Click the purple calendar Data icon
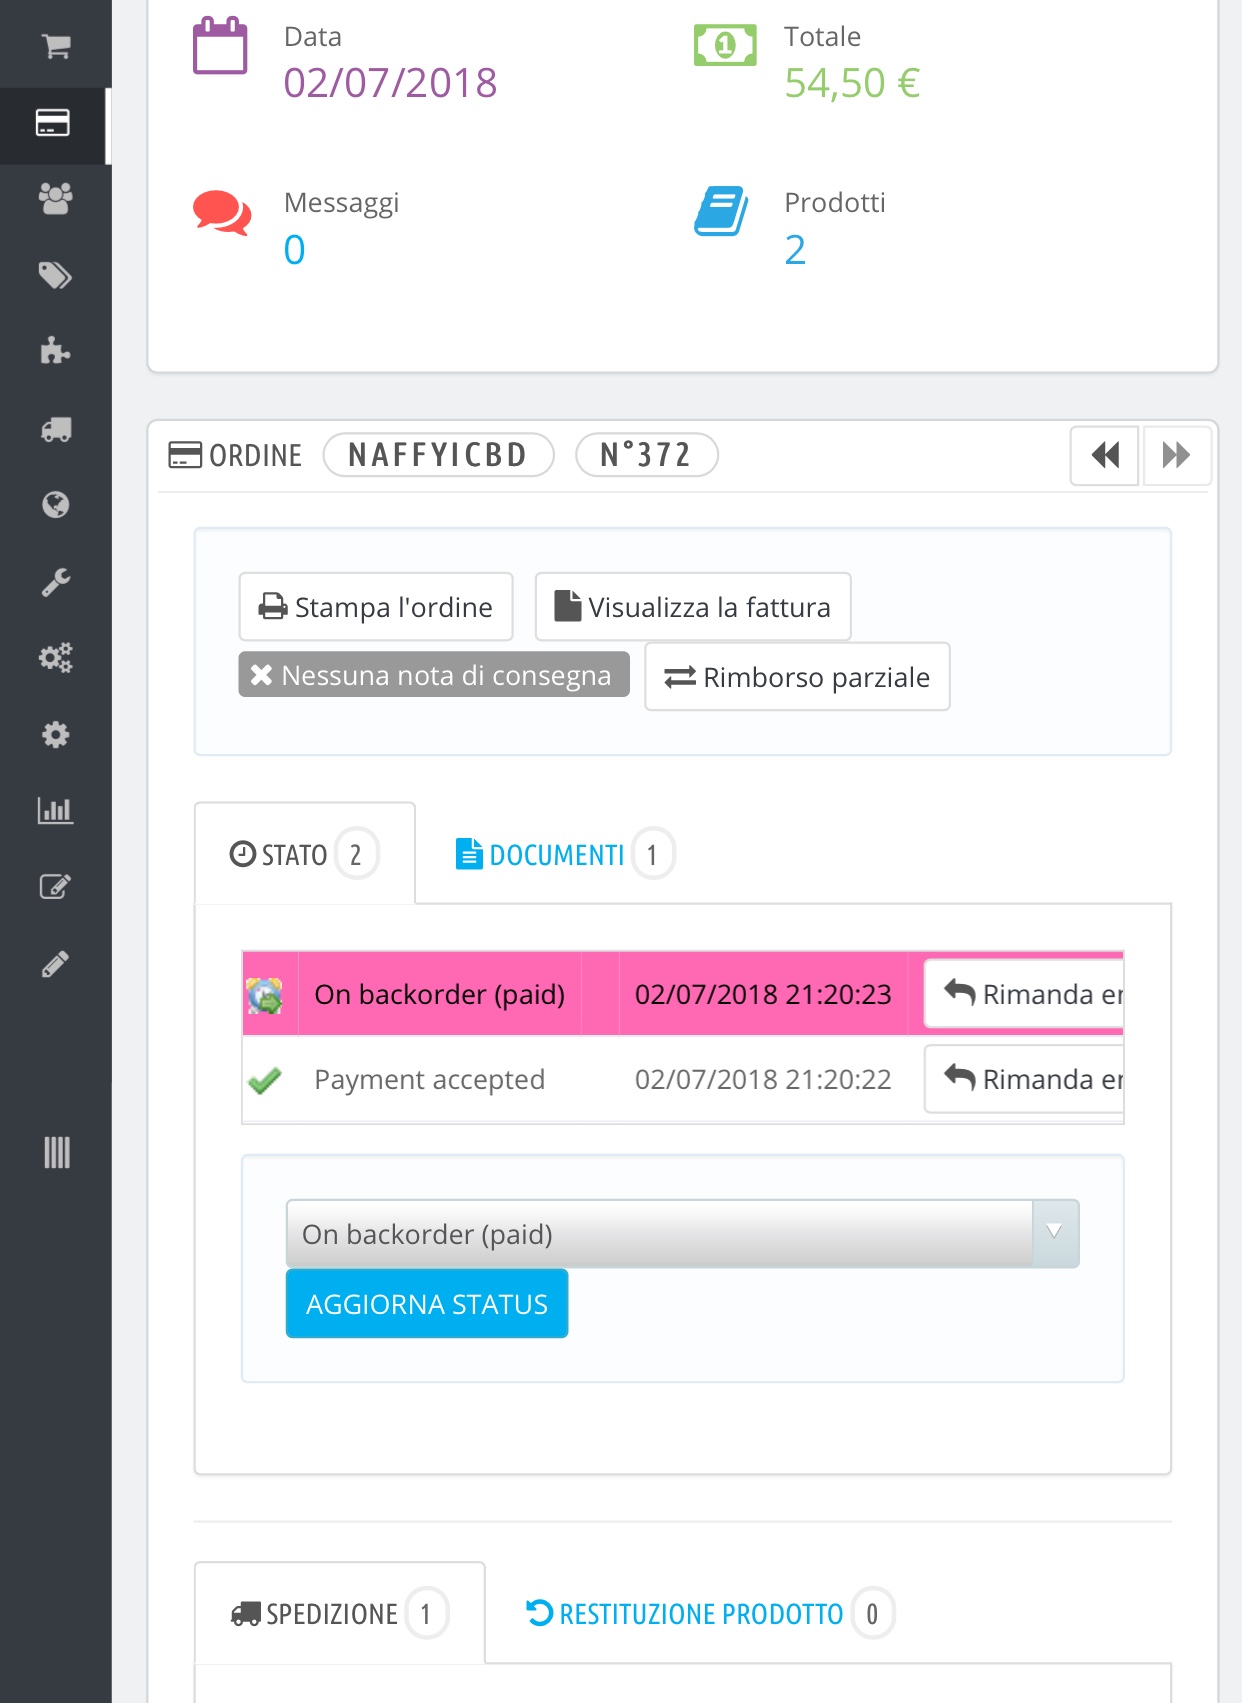The width and height of the screenshot is (1242, 1703). point(220,46)
